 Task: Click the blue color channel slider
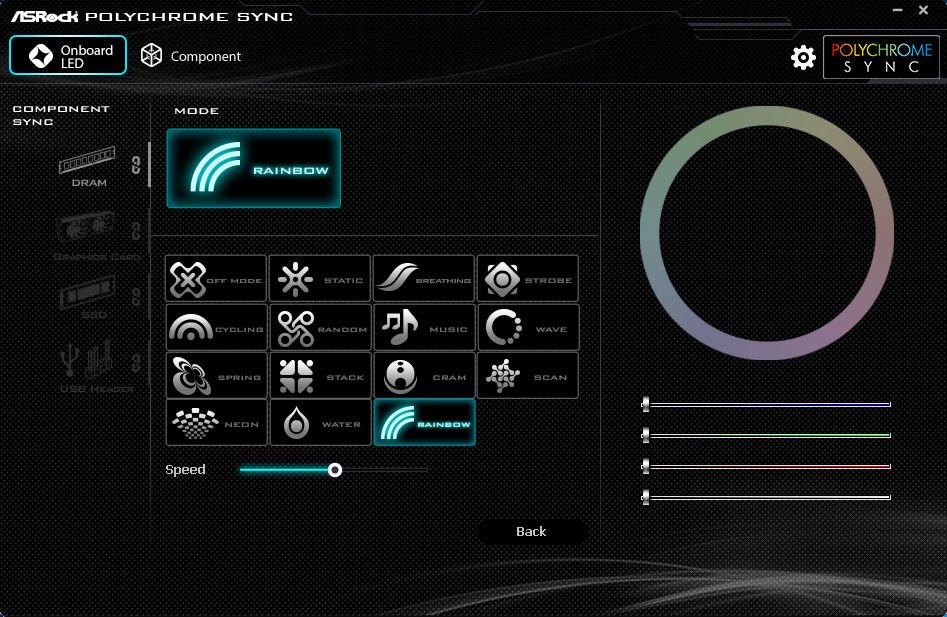coord(766,404)
